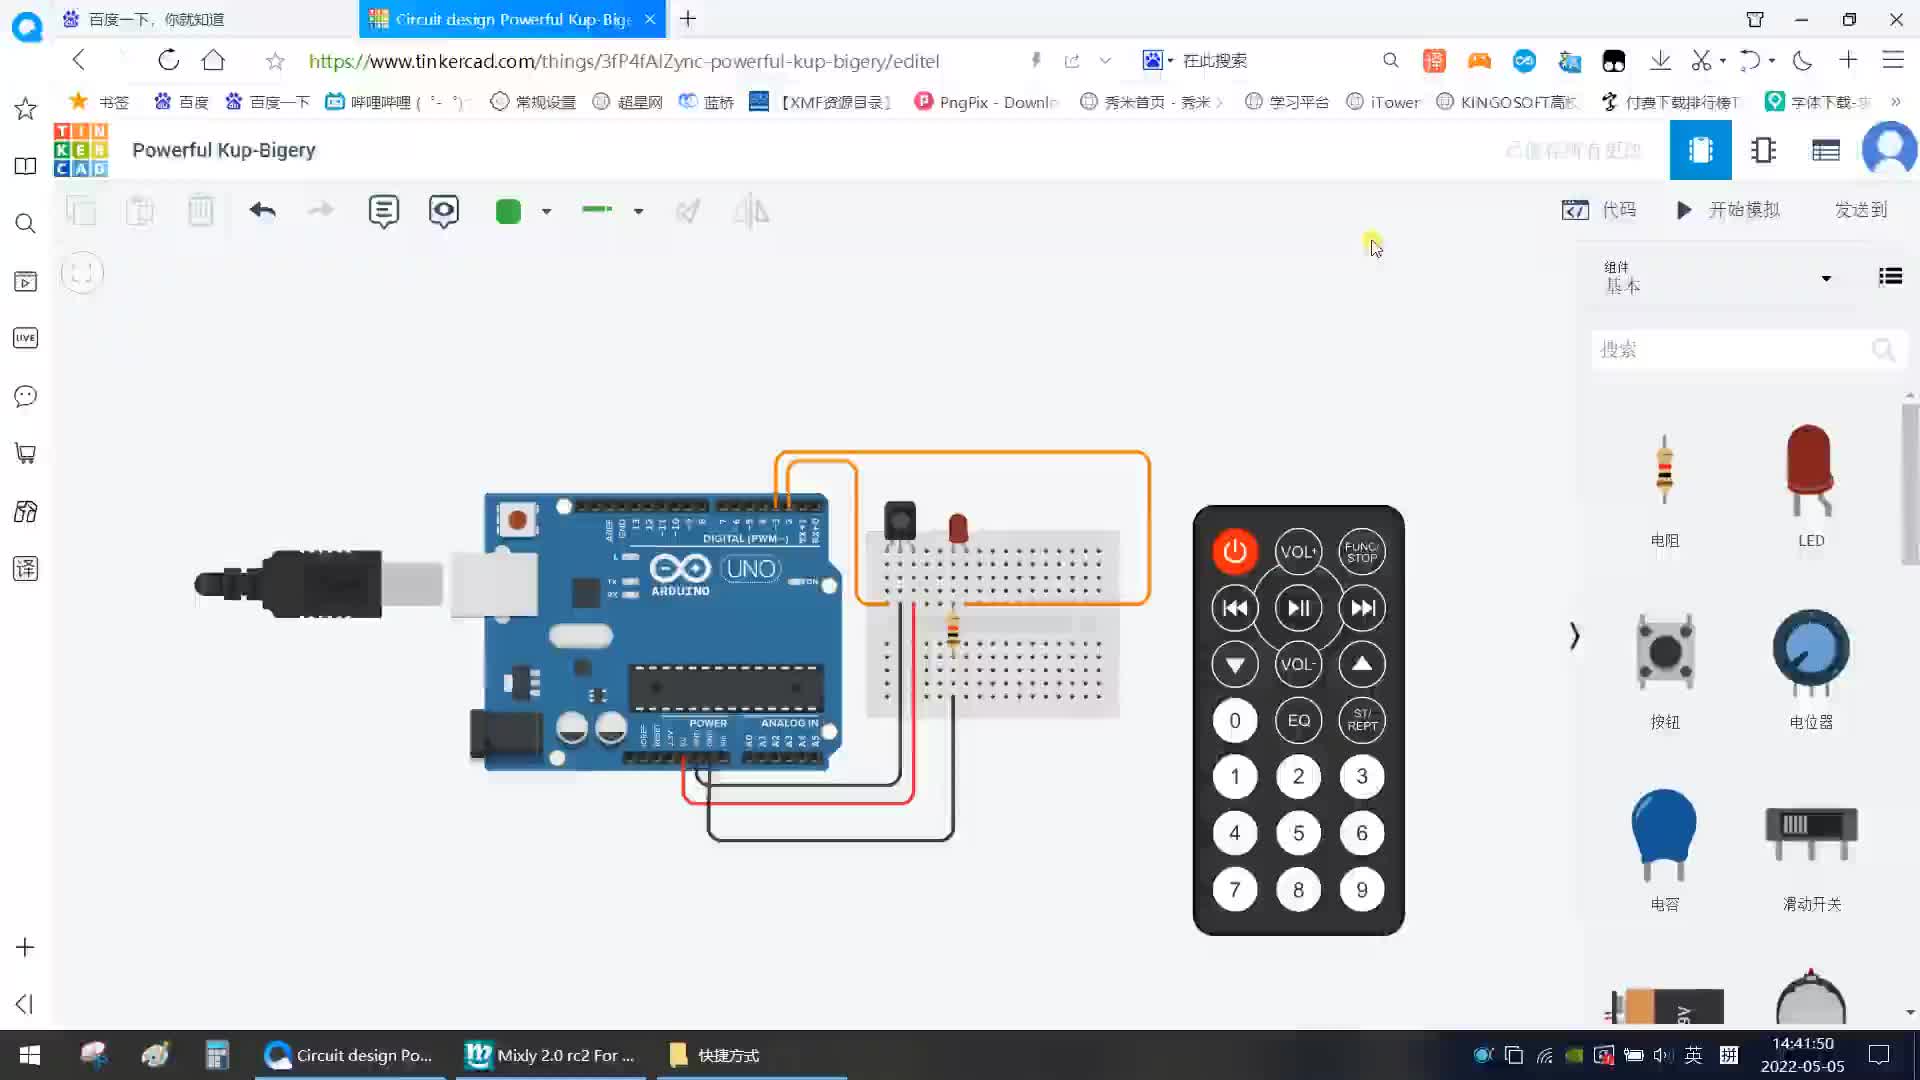Start simulation with 开始模拟
This screenshot has width=1920, height=1080.
pos(1728,210)
